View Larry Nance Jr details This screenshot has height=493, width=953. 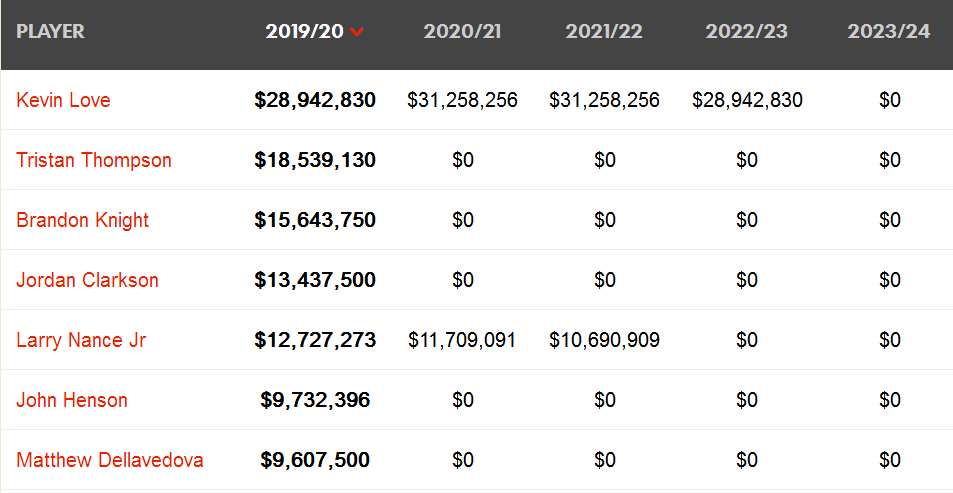click(81, 340)
